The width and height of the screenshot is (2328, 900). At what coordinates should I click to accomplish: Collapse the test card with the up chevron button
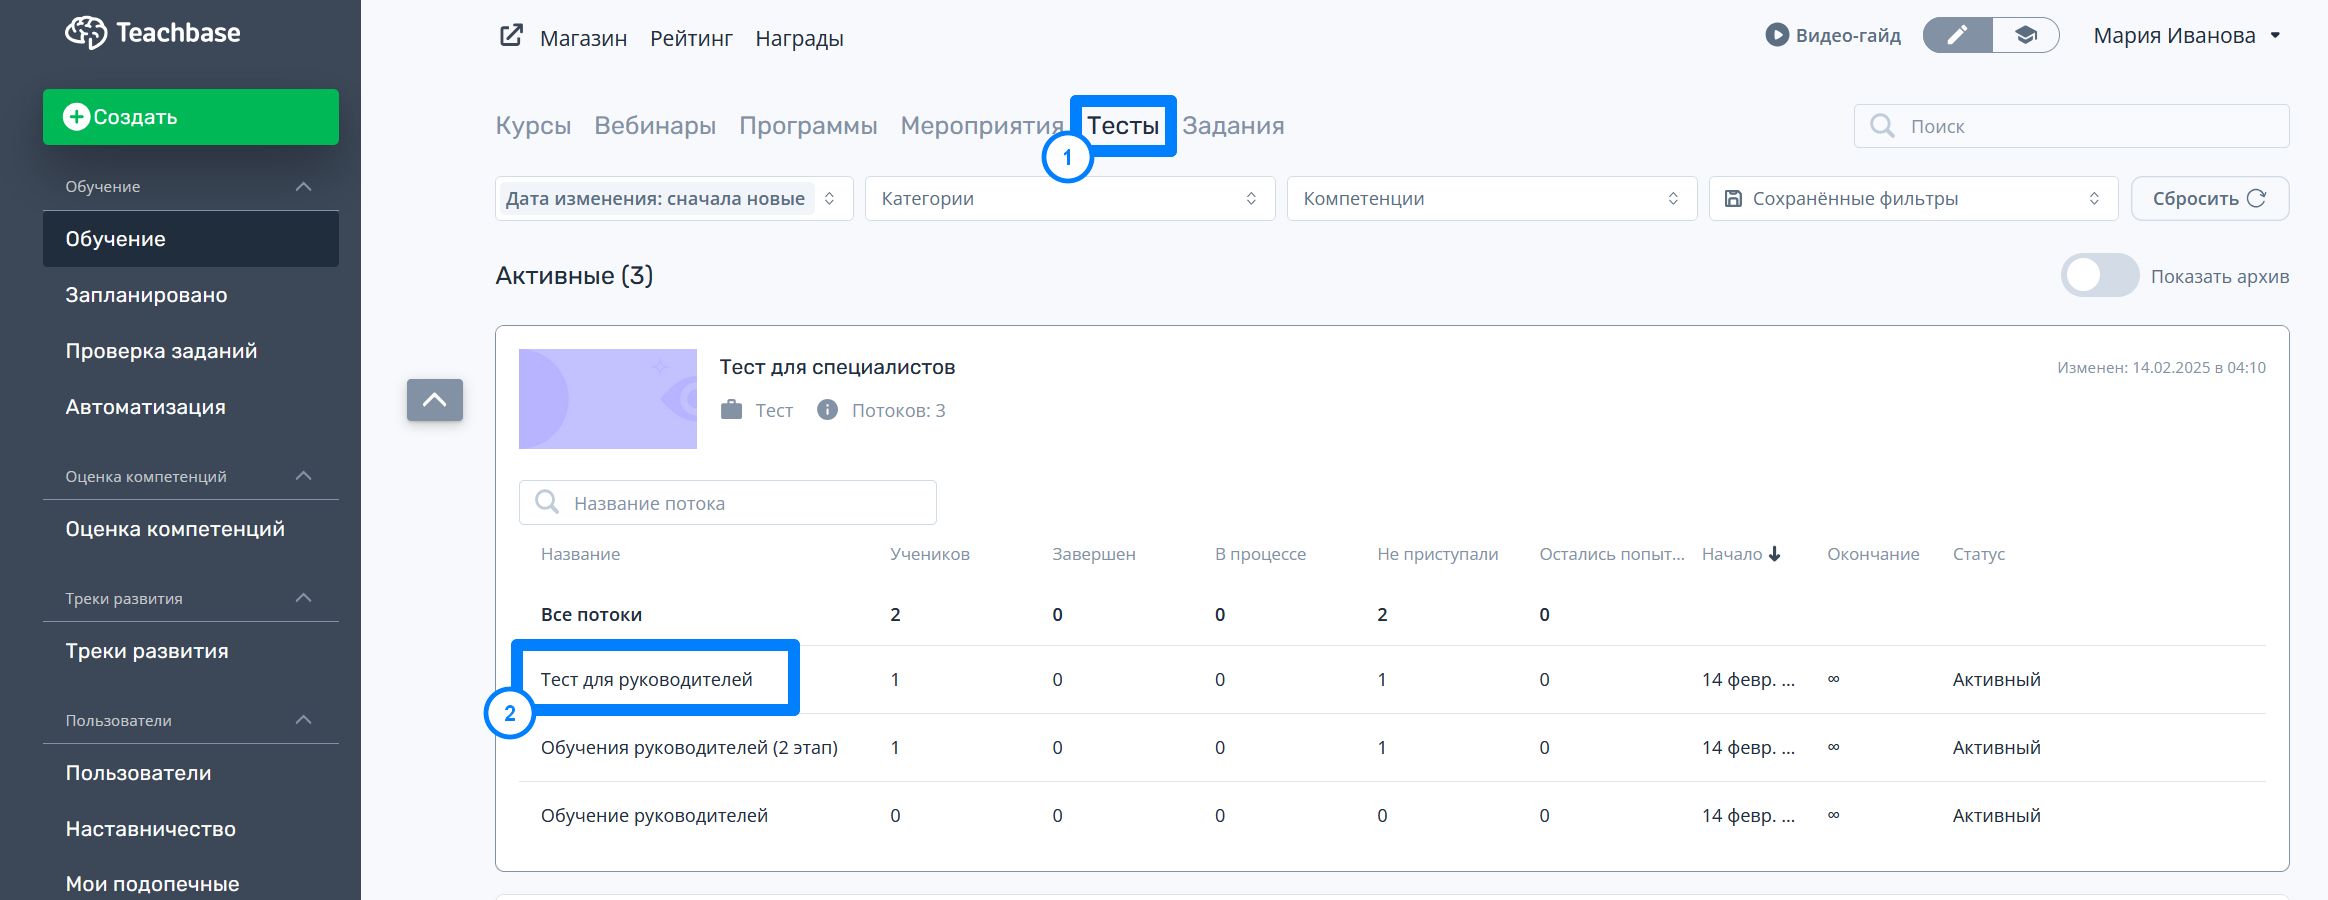point(435,400)
